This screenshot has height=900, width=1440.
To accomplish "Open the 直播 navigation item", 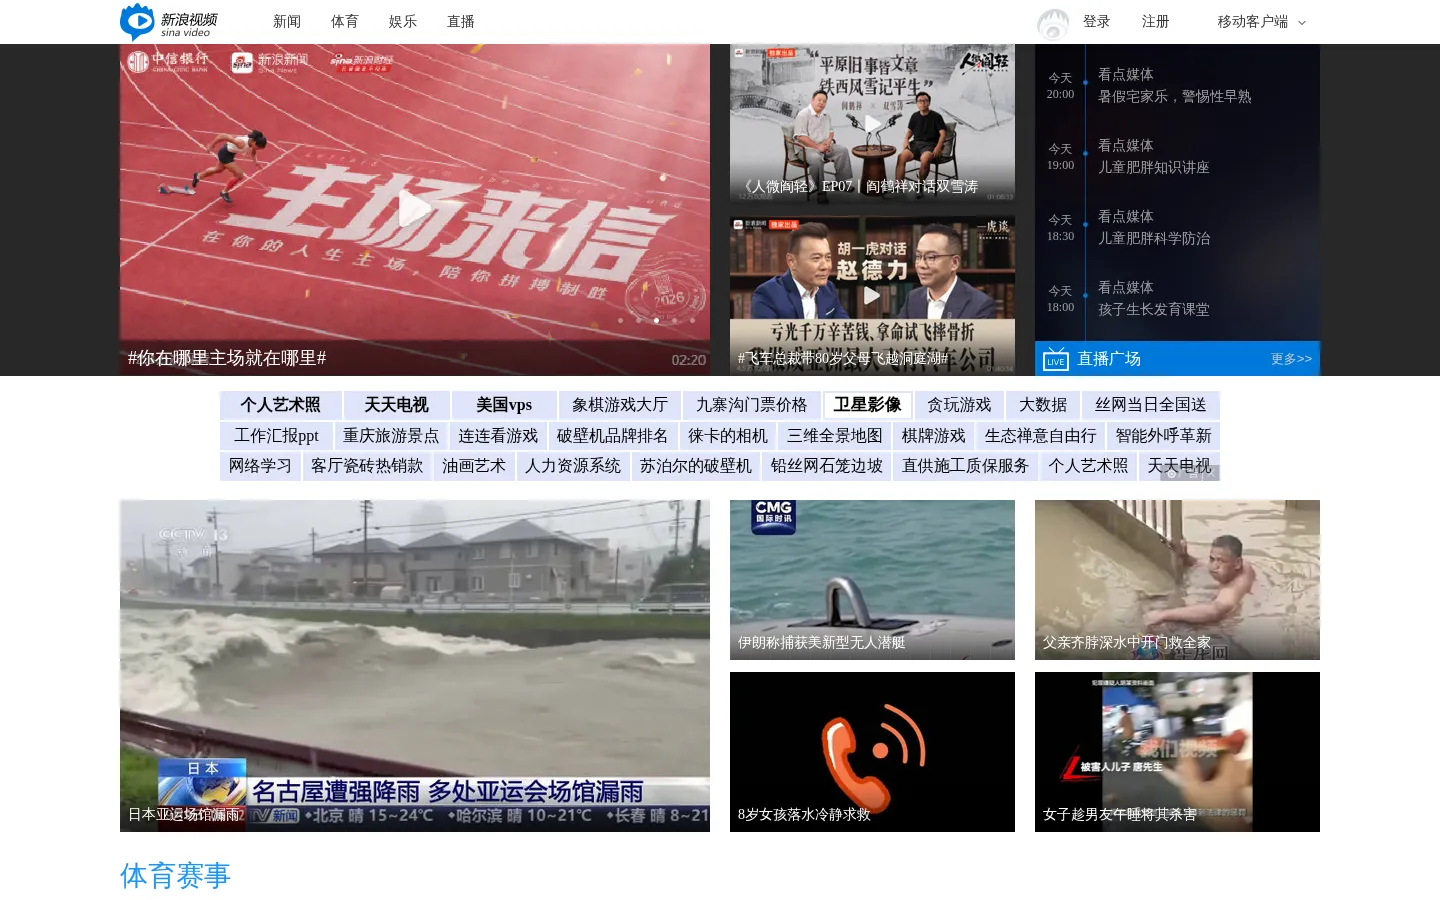I will (x=461, y=22).
